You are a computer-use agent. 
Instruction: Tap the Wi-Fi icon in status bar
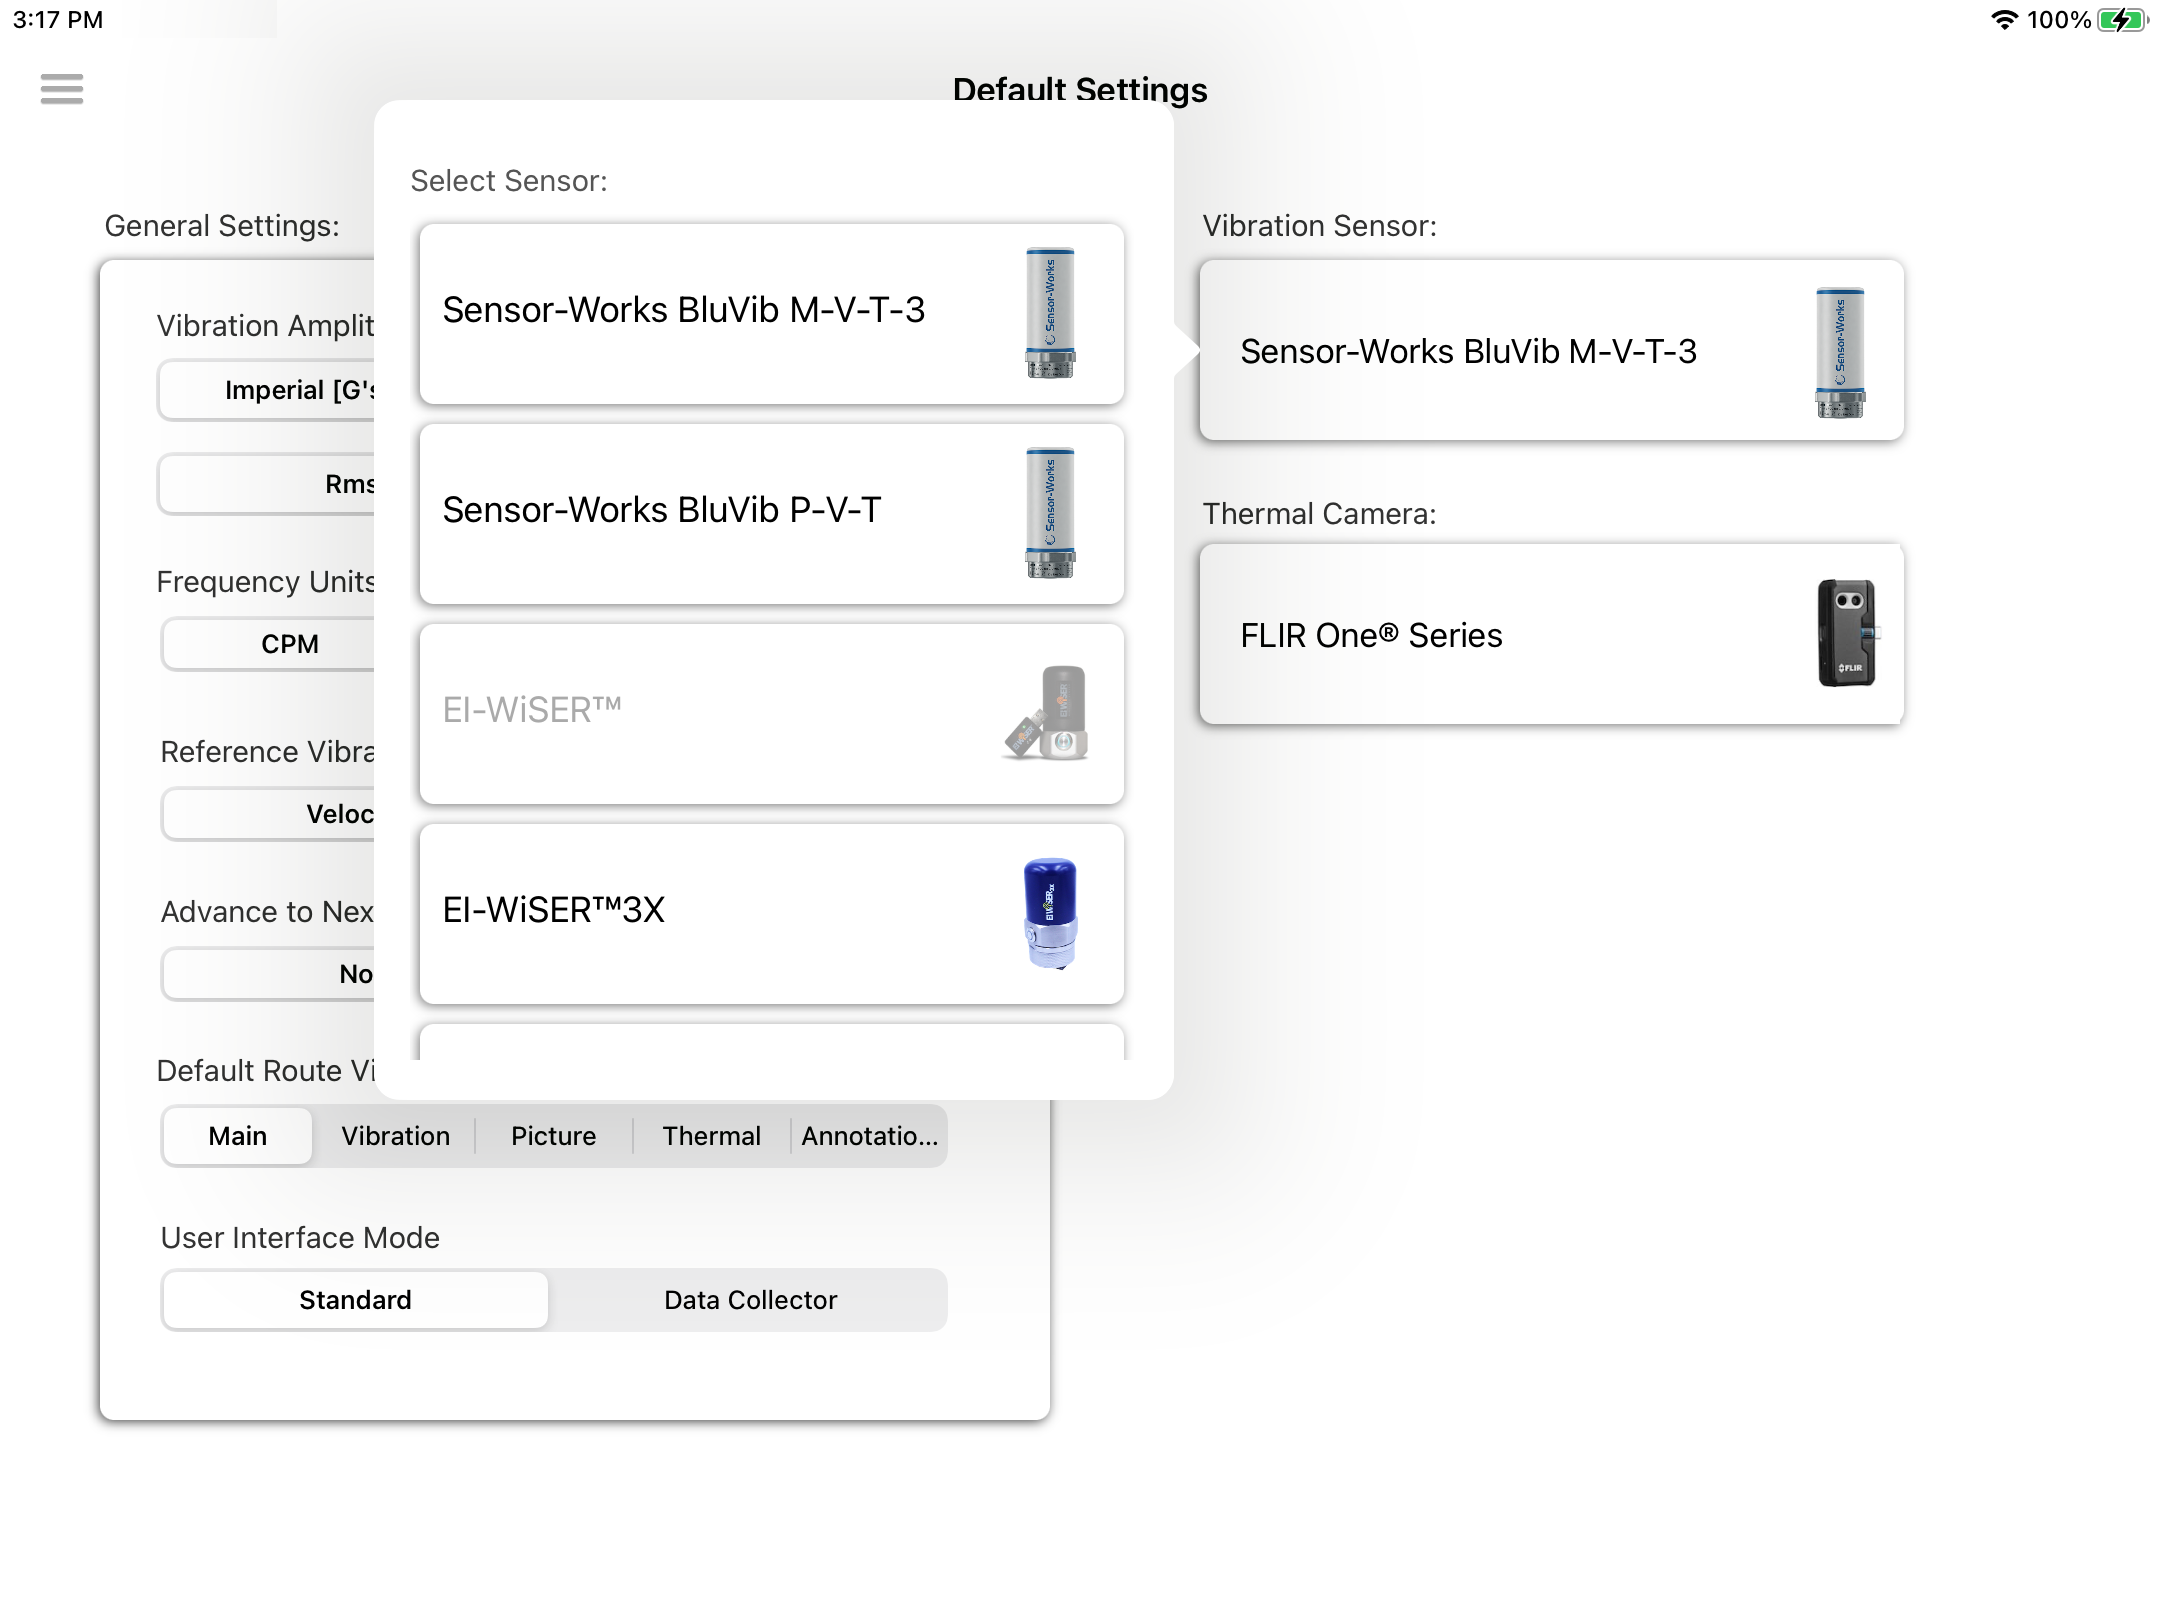[x=2004, y=20]
